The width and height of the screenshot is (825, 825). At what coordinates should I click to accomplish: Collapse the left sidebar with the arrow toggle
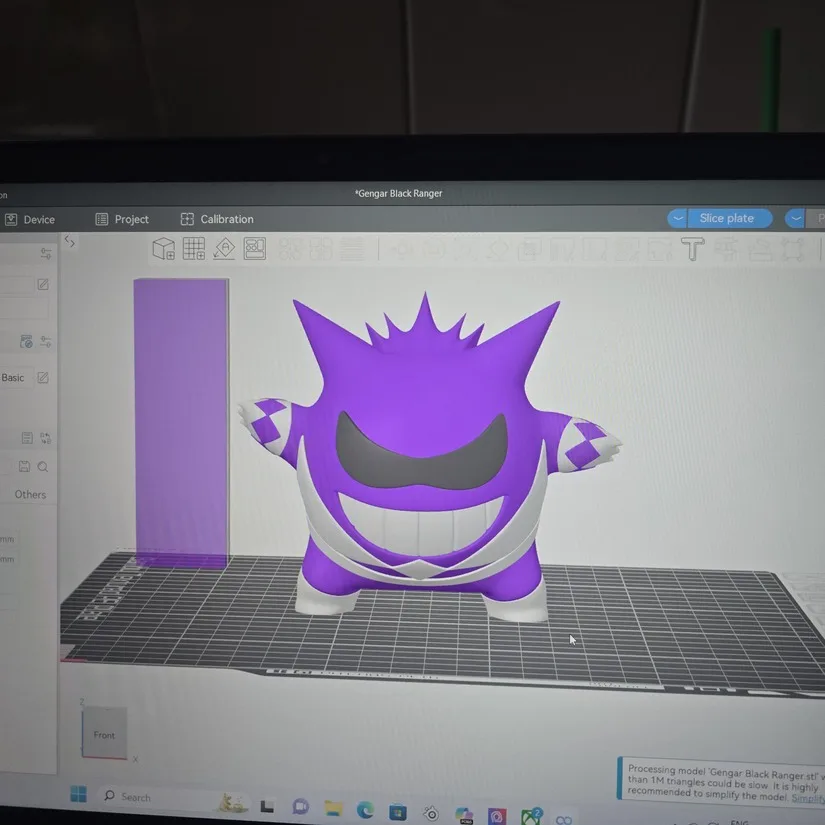(x=69, y=242)
